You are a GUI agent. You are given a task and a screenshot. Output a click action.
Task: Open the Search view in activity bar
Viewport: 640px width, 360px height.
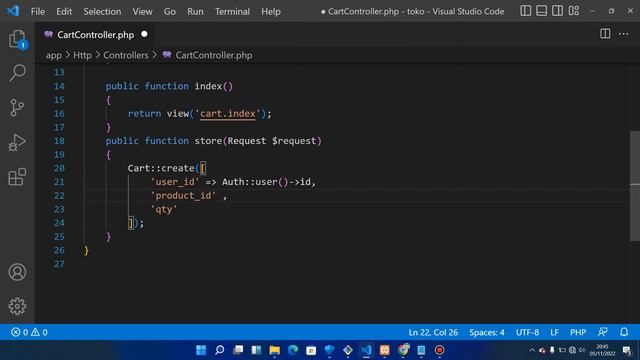[x=17, y=73]
